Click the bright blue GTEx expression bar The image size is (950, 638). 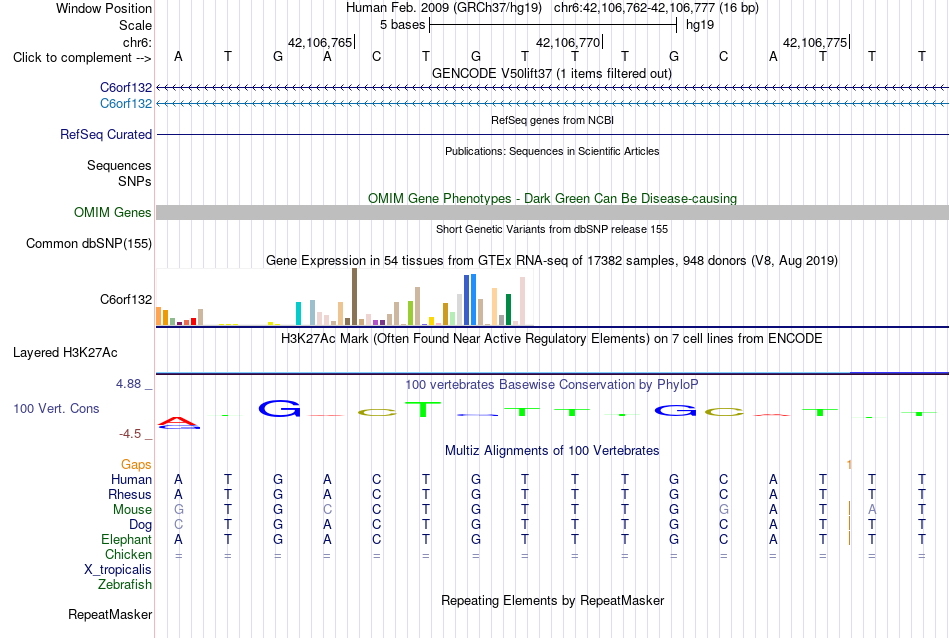(473, 299)
